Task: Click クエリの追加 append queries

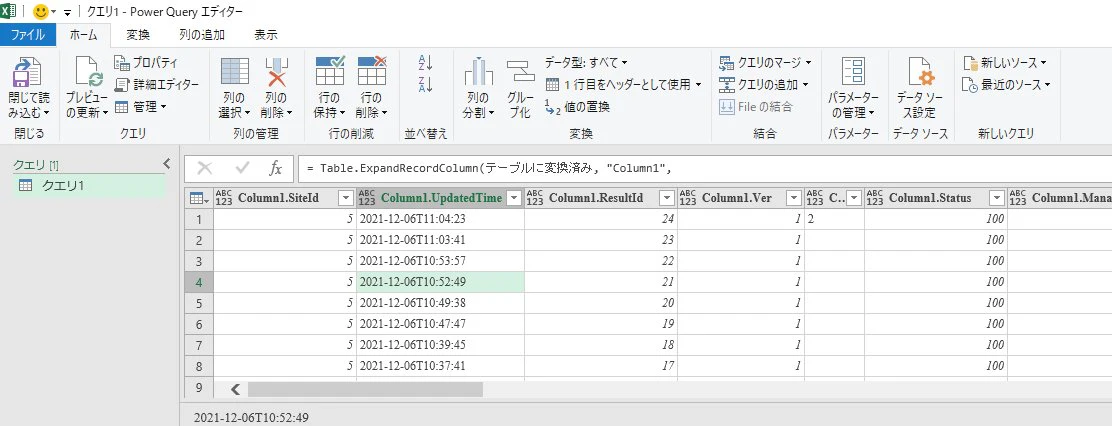Action: [x=763, y=84]
